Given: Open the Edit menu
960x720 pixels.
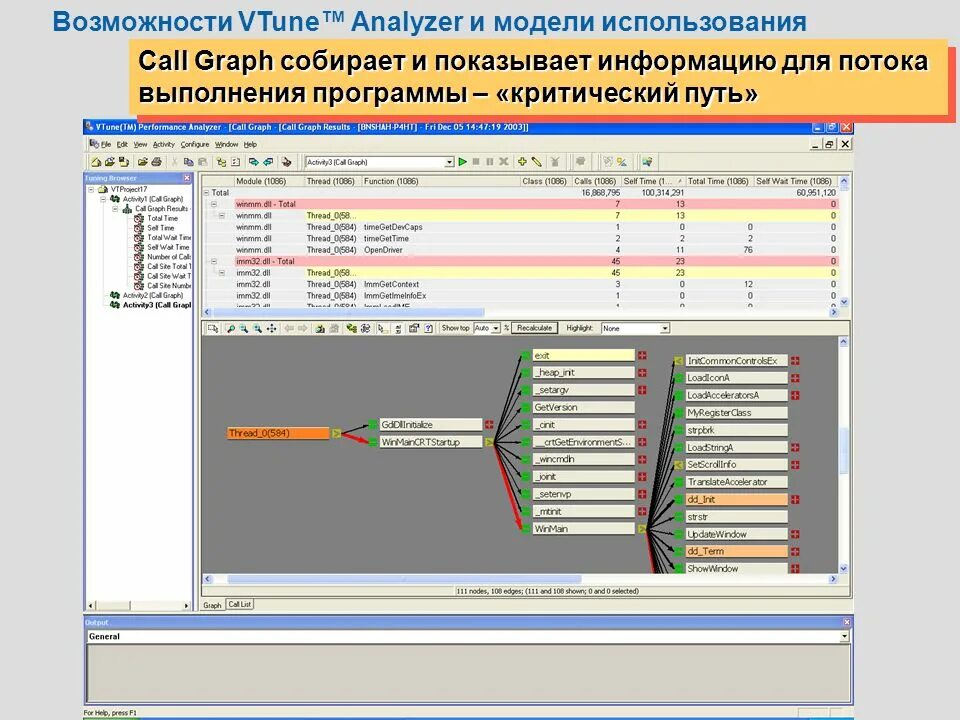Looking at the screenshot, I should click(x=122, y=144).
